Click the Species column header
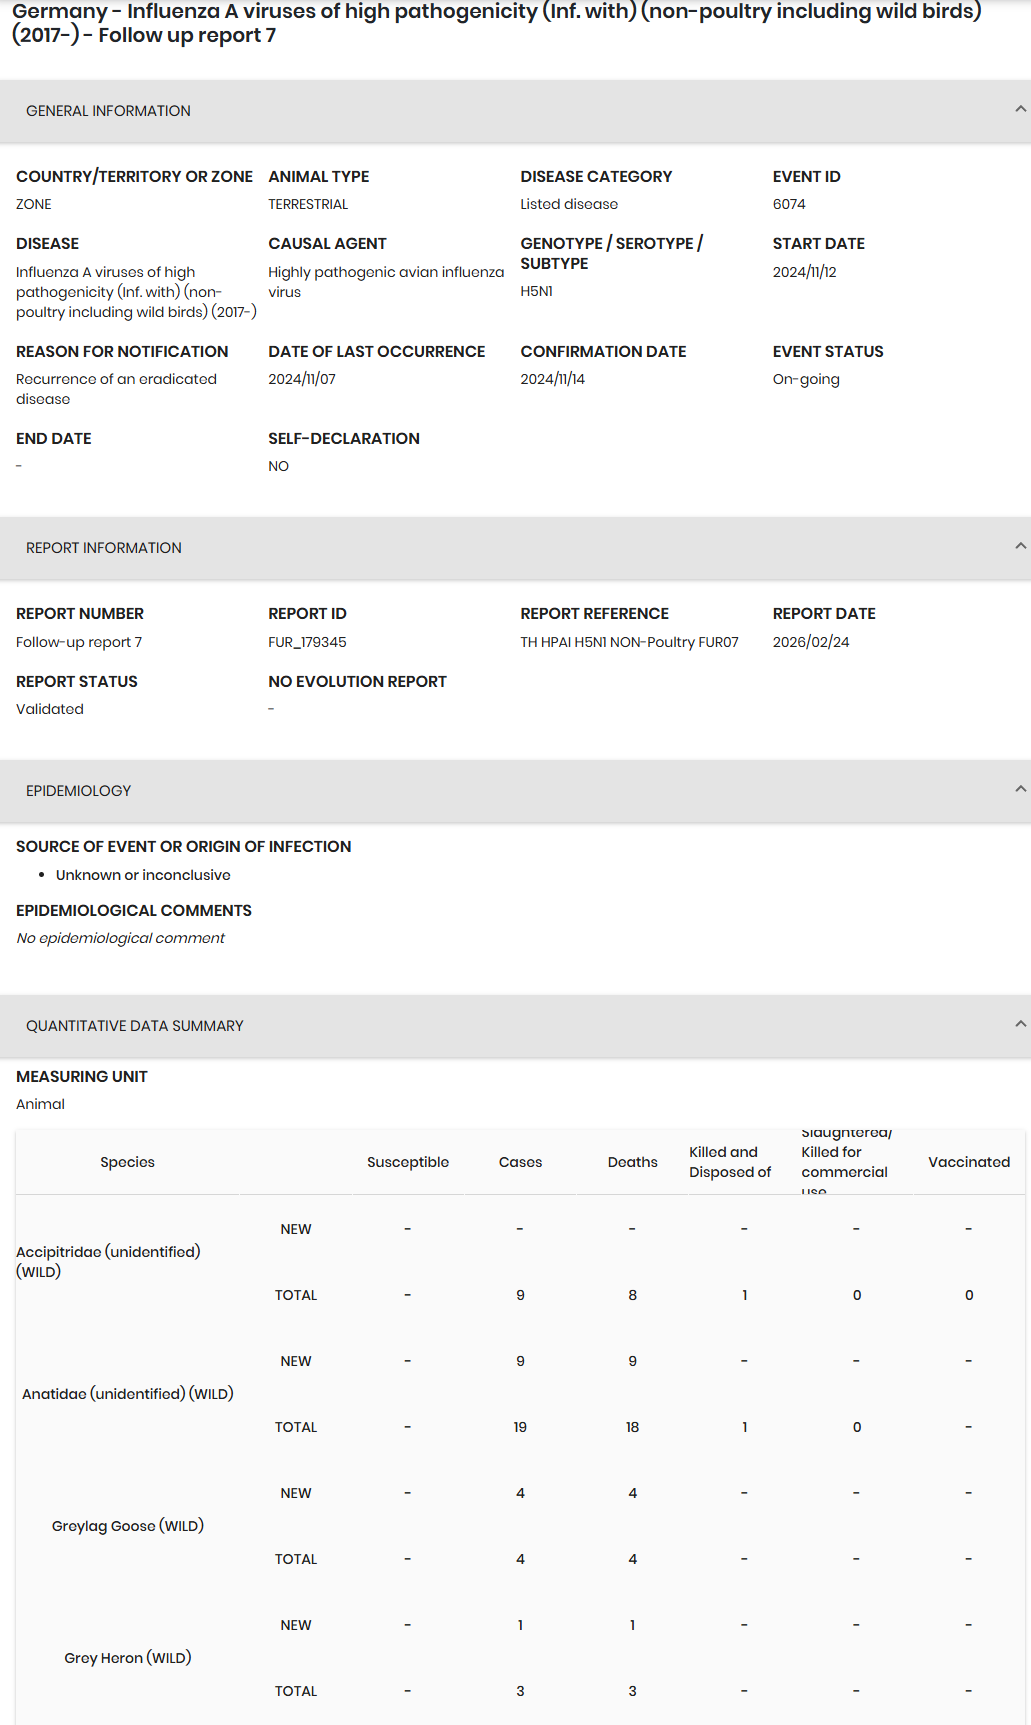This screenshot has width=1031, height=1725. pyautogui.click(x=127, y=1162)
